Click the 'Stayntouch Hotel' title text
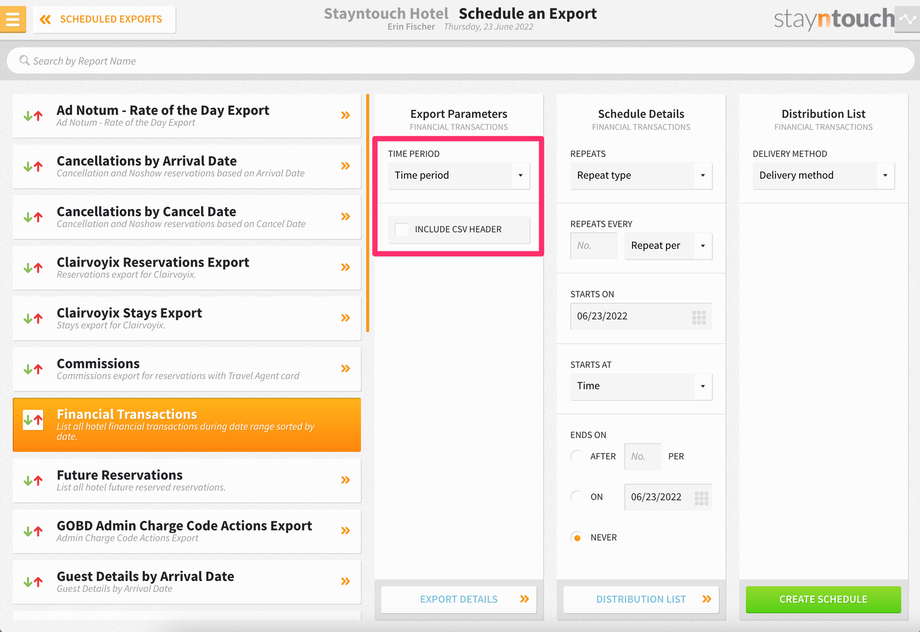Image resolution: width=920 pixels, height=632 pixels. pos(386,13)
